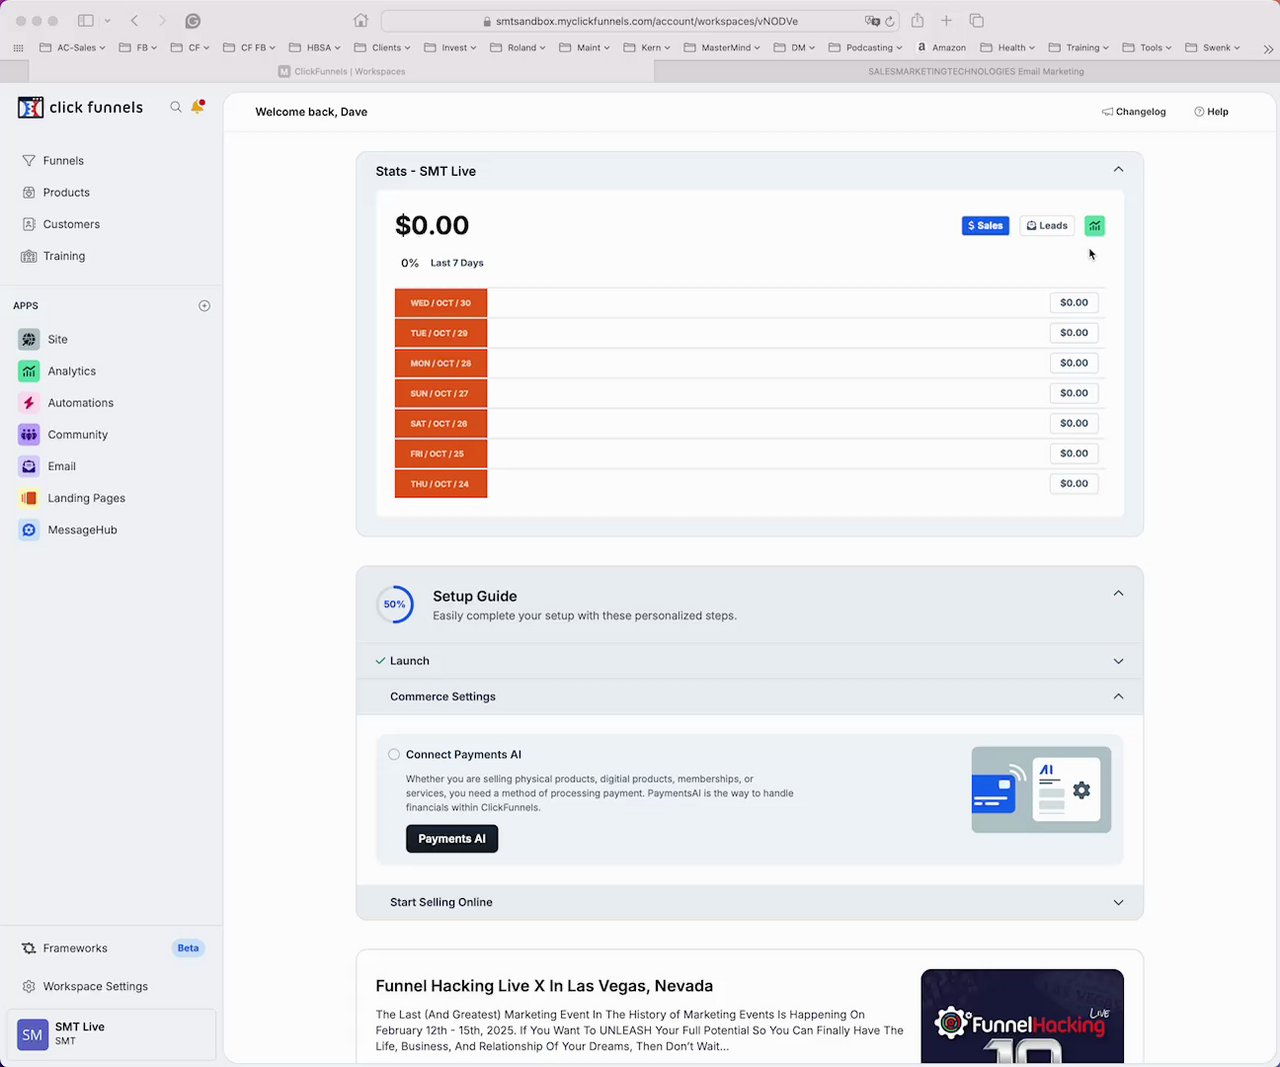The image size is (1280, 1067).
Task: Open Funnel Hacking Live X heading
Action: click(544, 986)
